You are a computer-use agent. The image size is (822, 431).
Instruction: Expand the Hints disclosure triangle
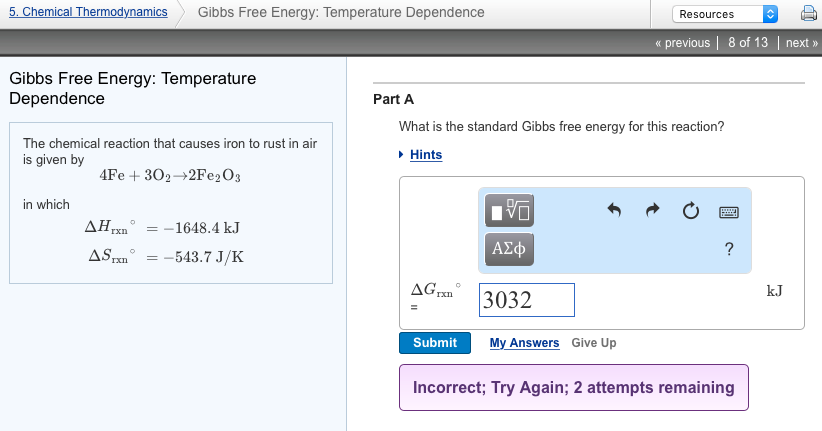pos(402,155)
